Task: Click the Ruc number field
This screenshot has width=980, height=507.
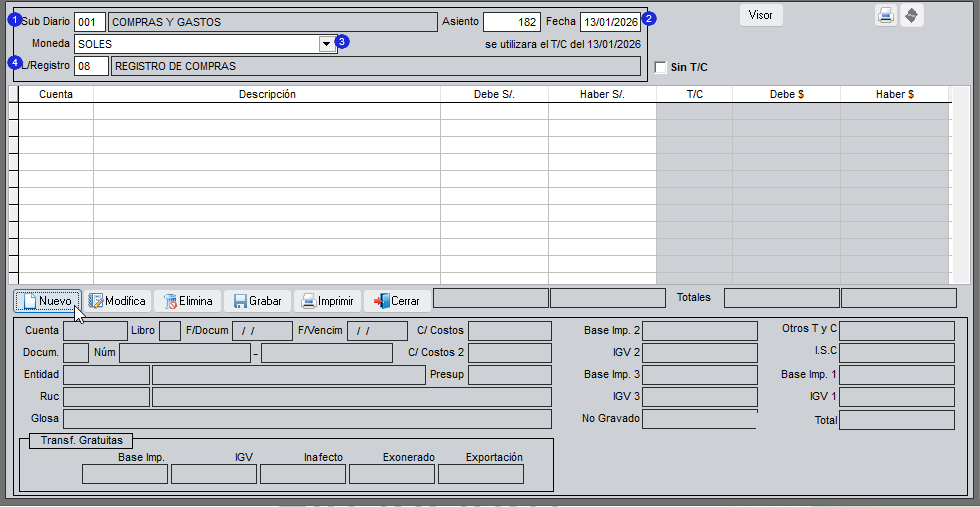Action: (107, 397)
